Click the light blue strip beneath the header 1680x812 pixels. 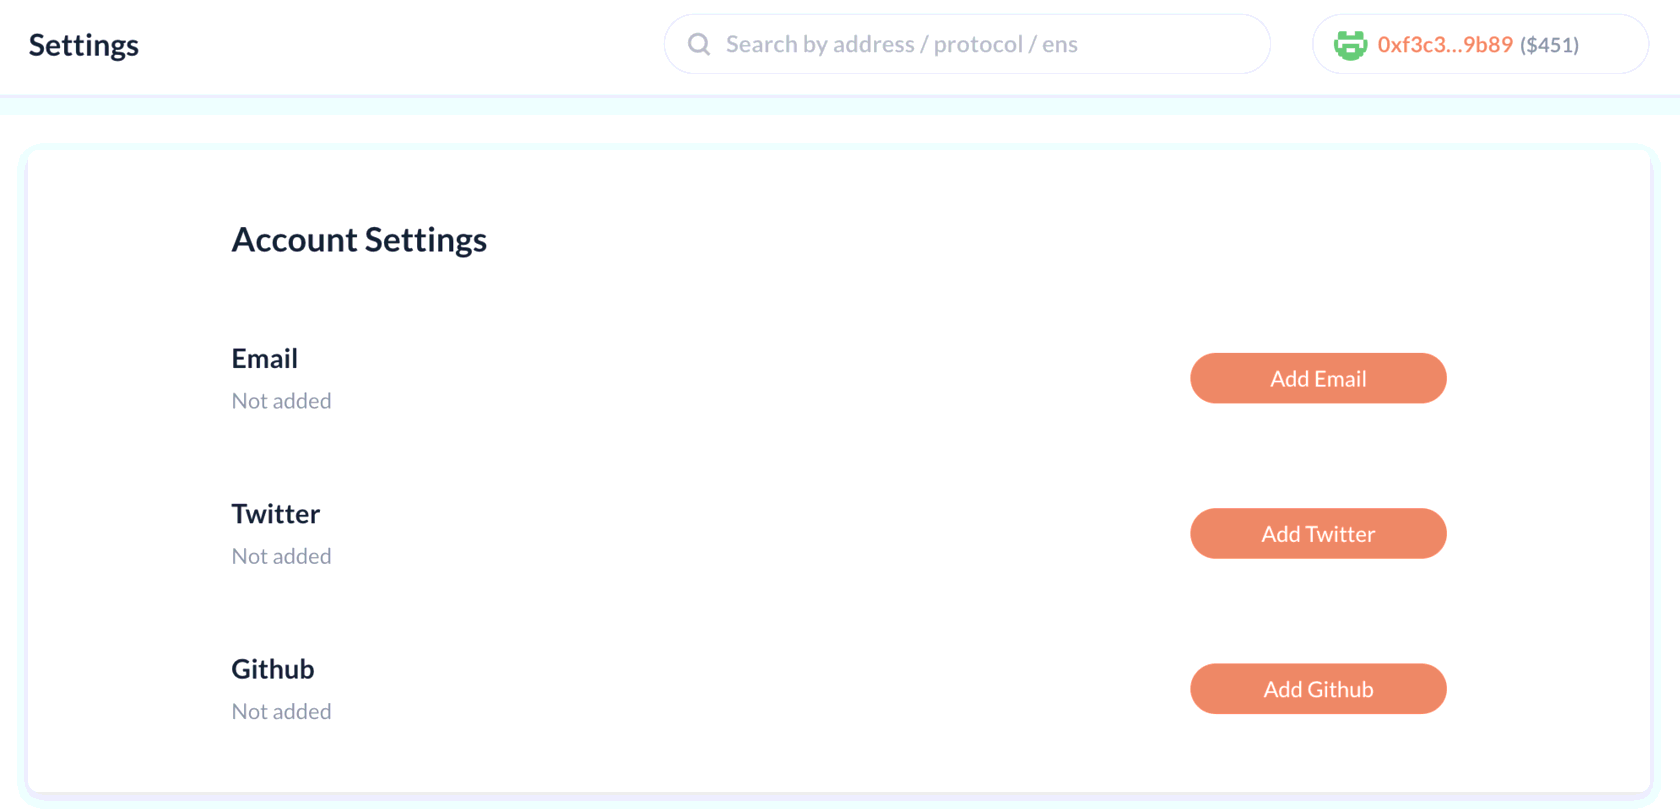[840, 106]
